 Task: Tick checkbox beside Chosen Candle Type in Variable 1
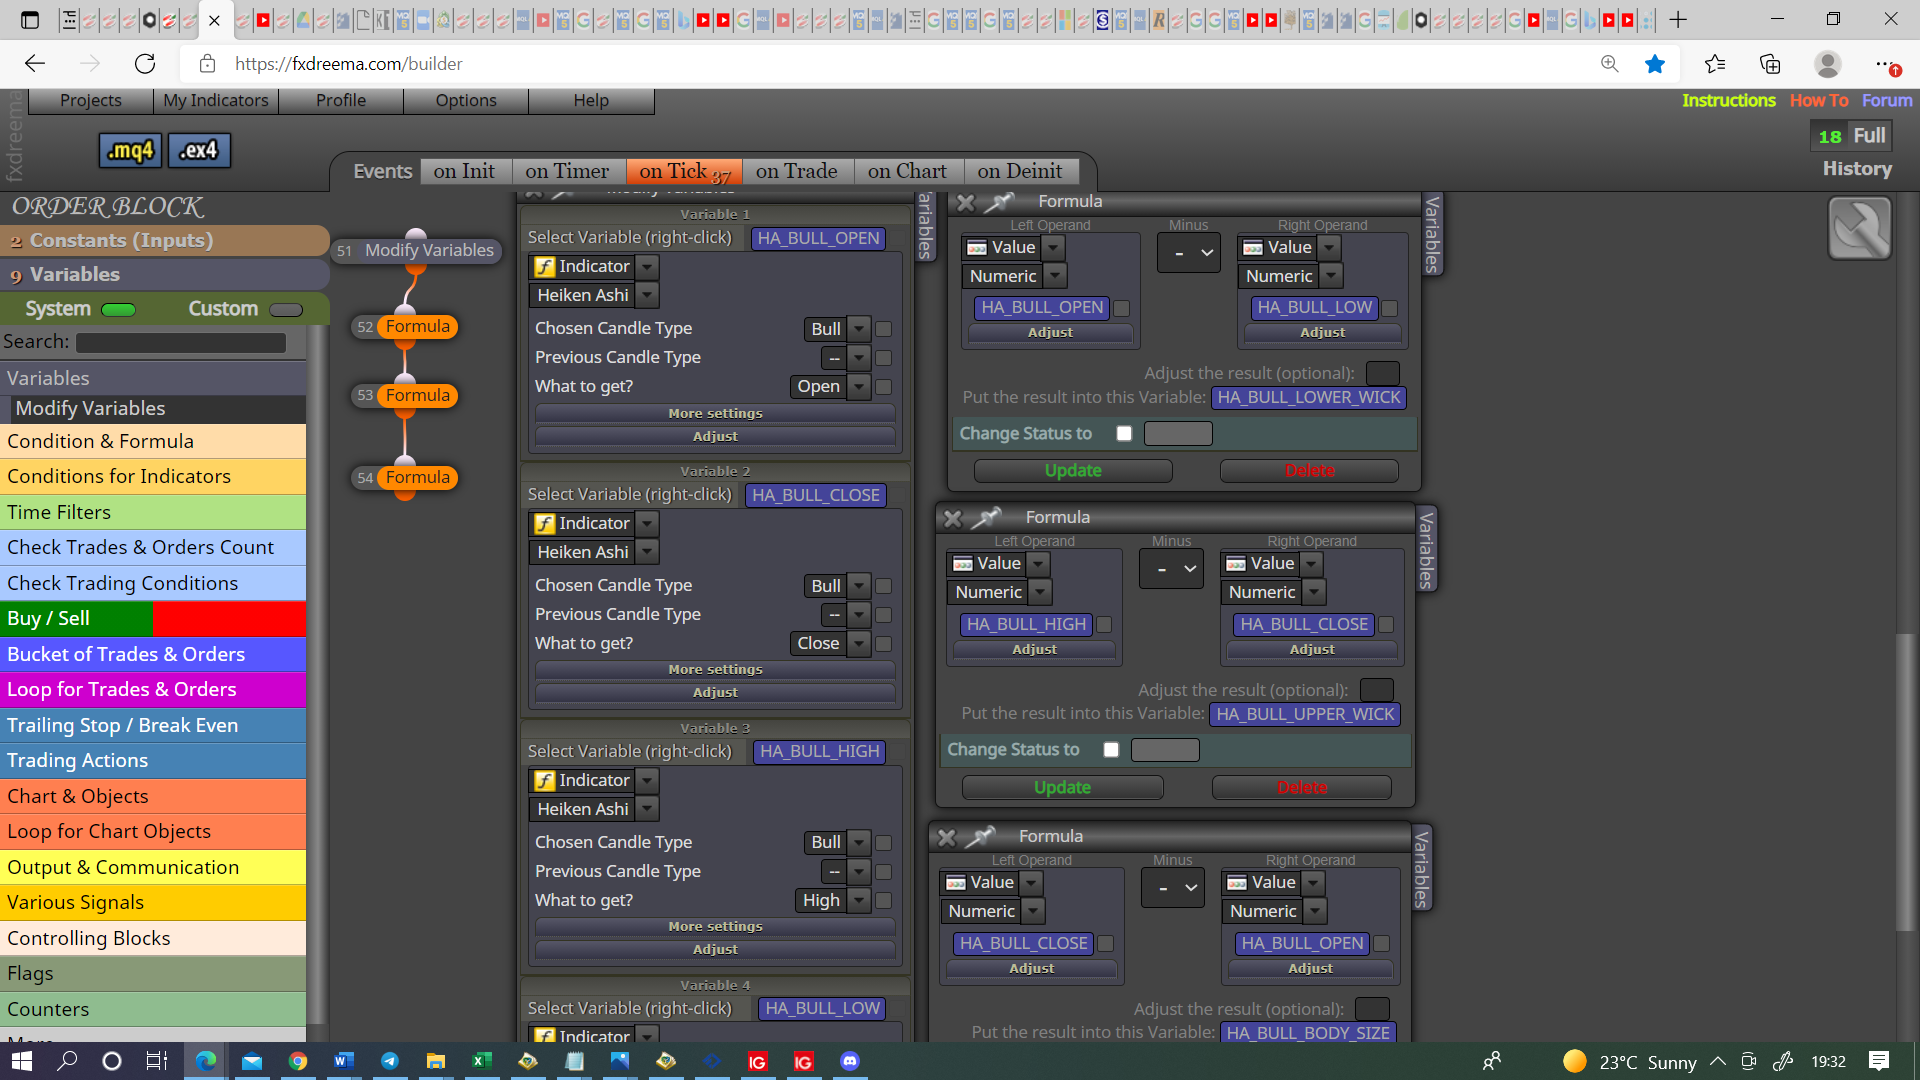coord(884,329)
